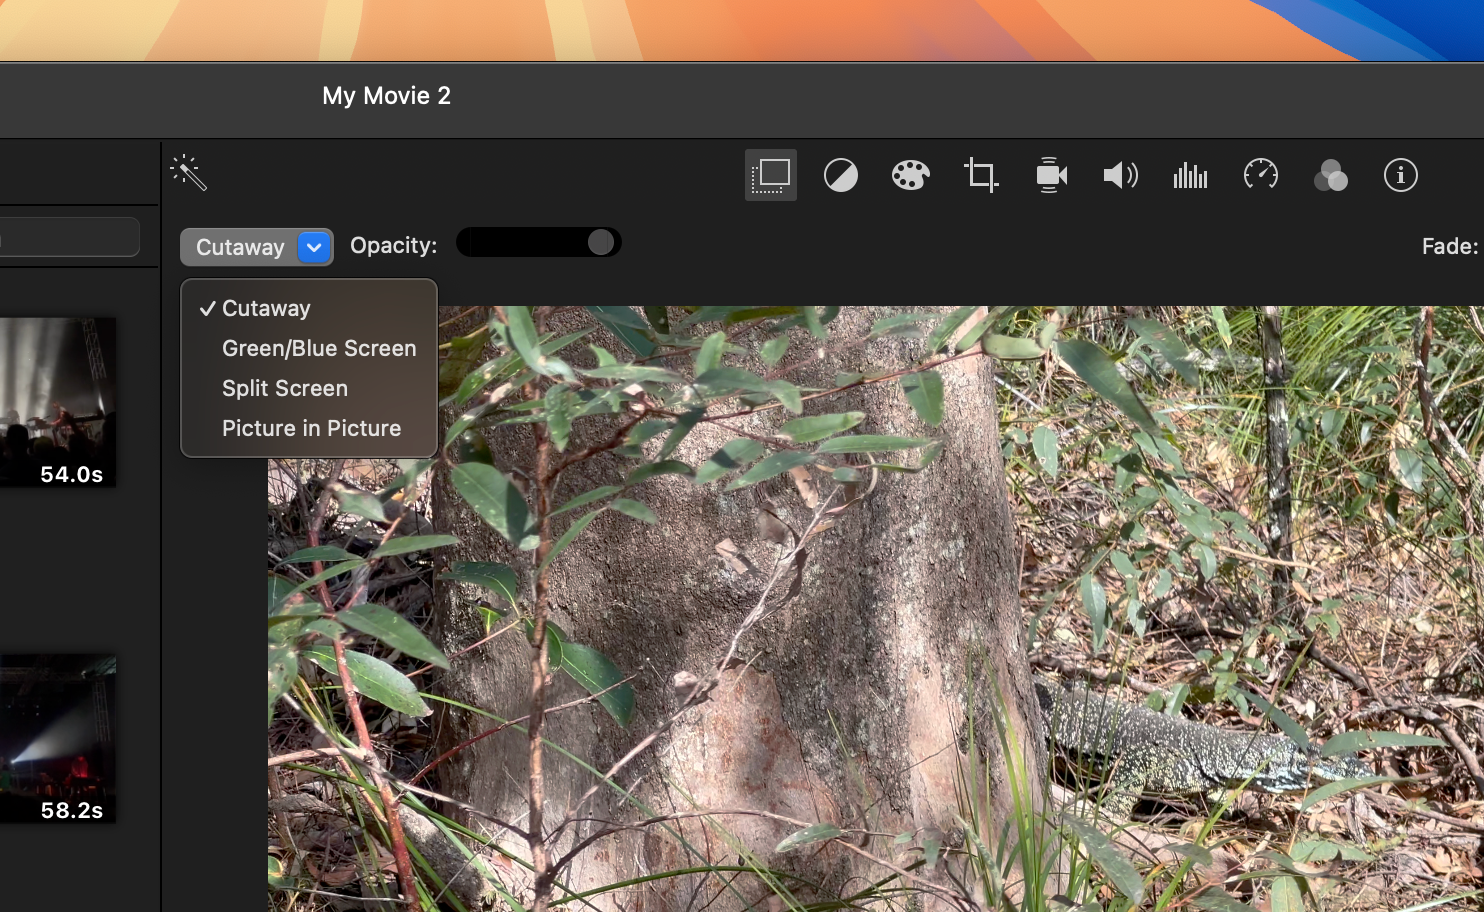The width and height of the screenshot is (1484, 912).
Task: Open the stabilization camera icon
Action: point(1051,175)
